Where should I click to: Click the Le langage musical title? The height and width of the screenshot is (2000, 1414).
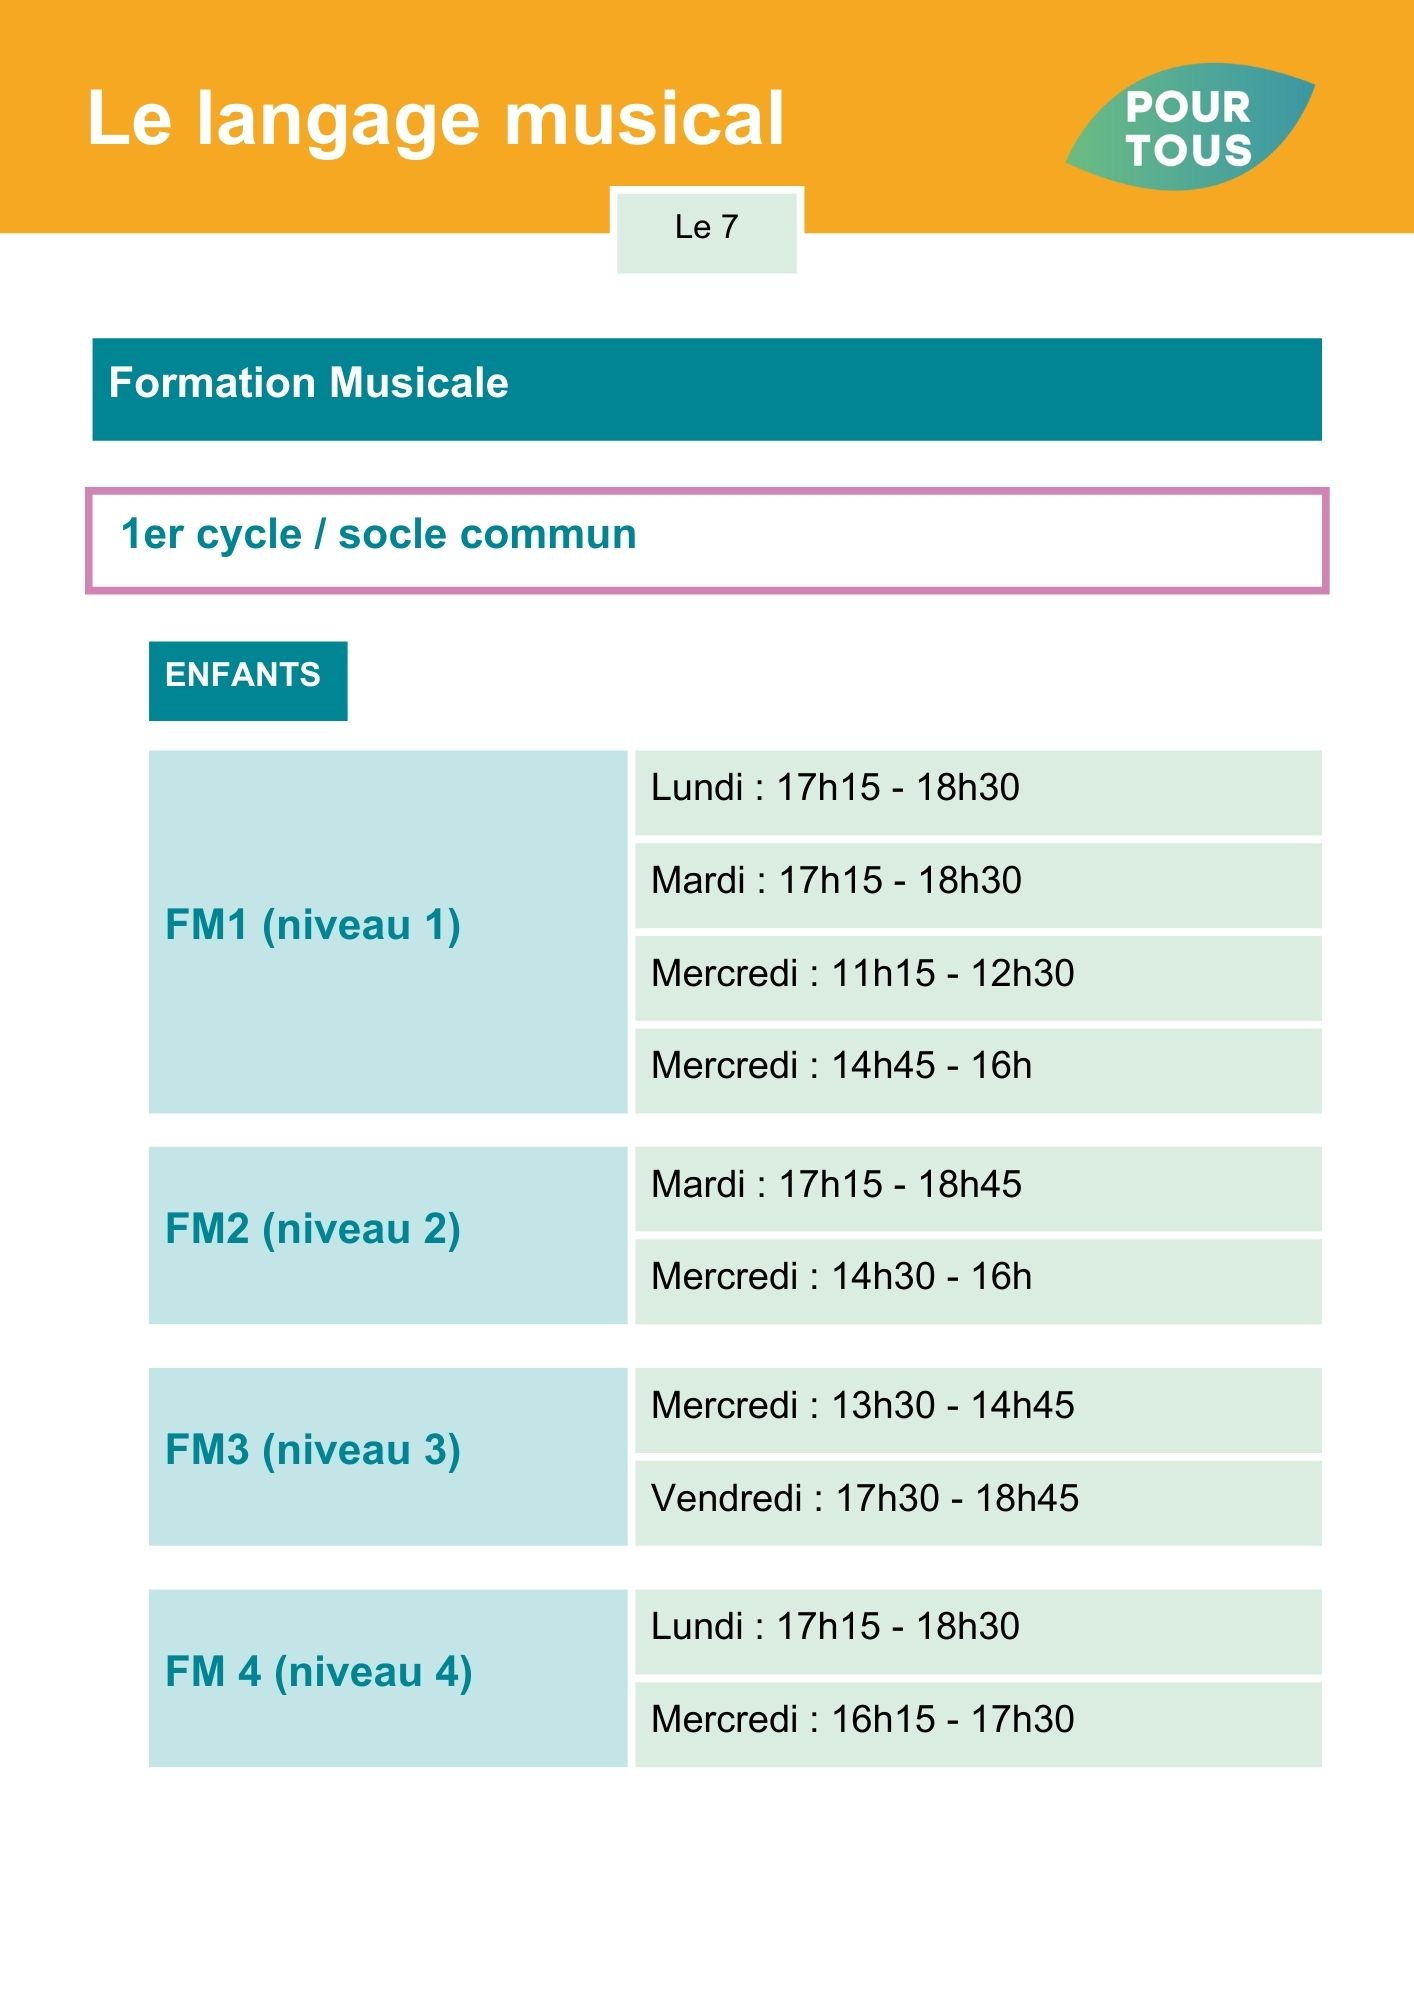[x=436, y=121]
